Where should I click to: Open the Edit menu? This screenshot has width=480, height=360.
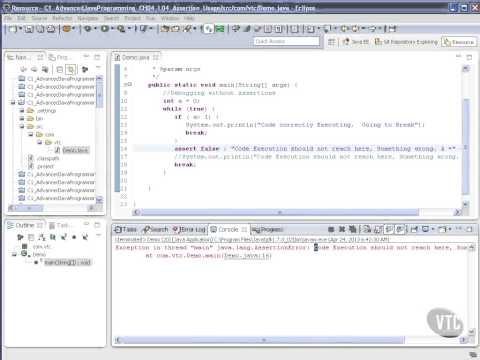click(21, 18)
